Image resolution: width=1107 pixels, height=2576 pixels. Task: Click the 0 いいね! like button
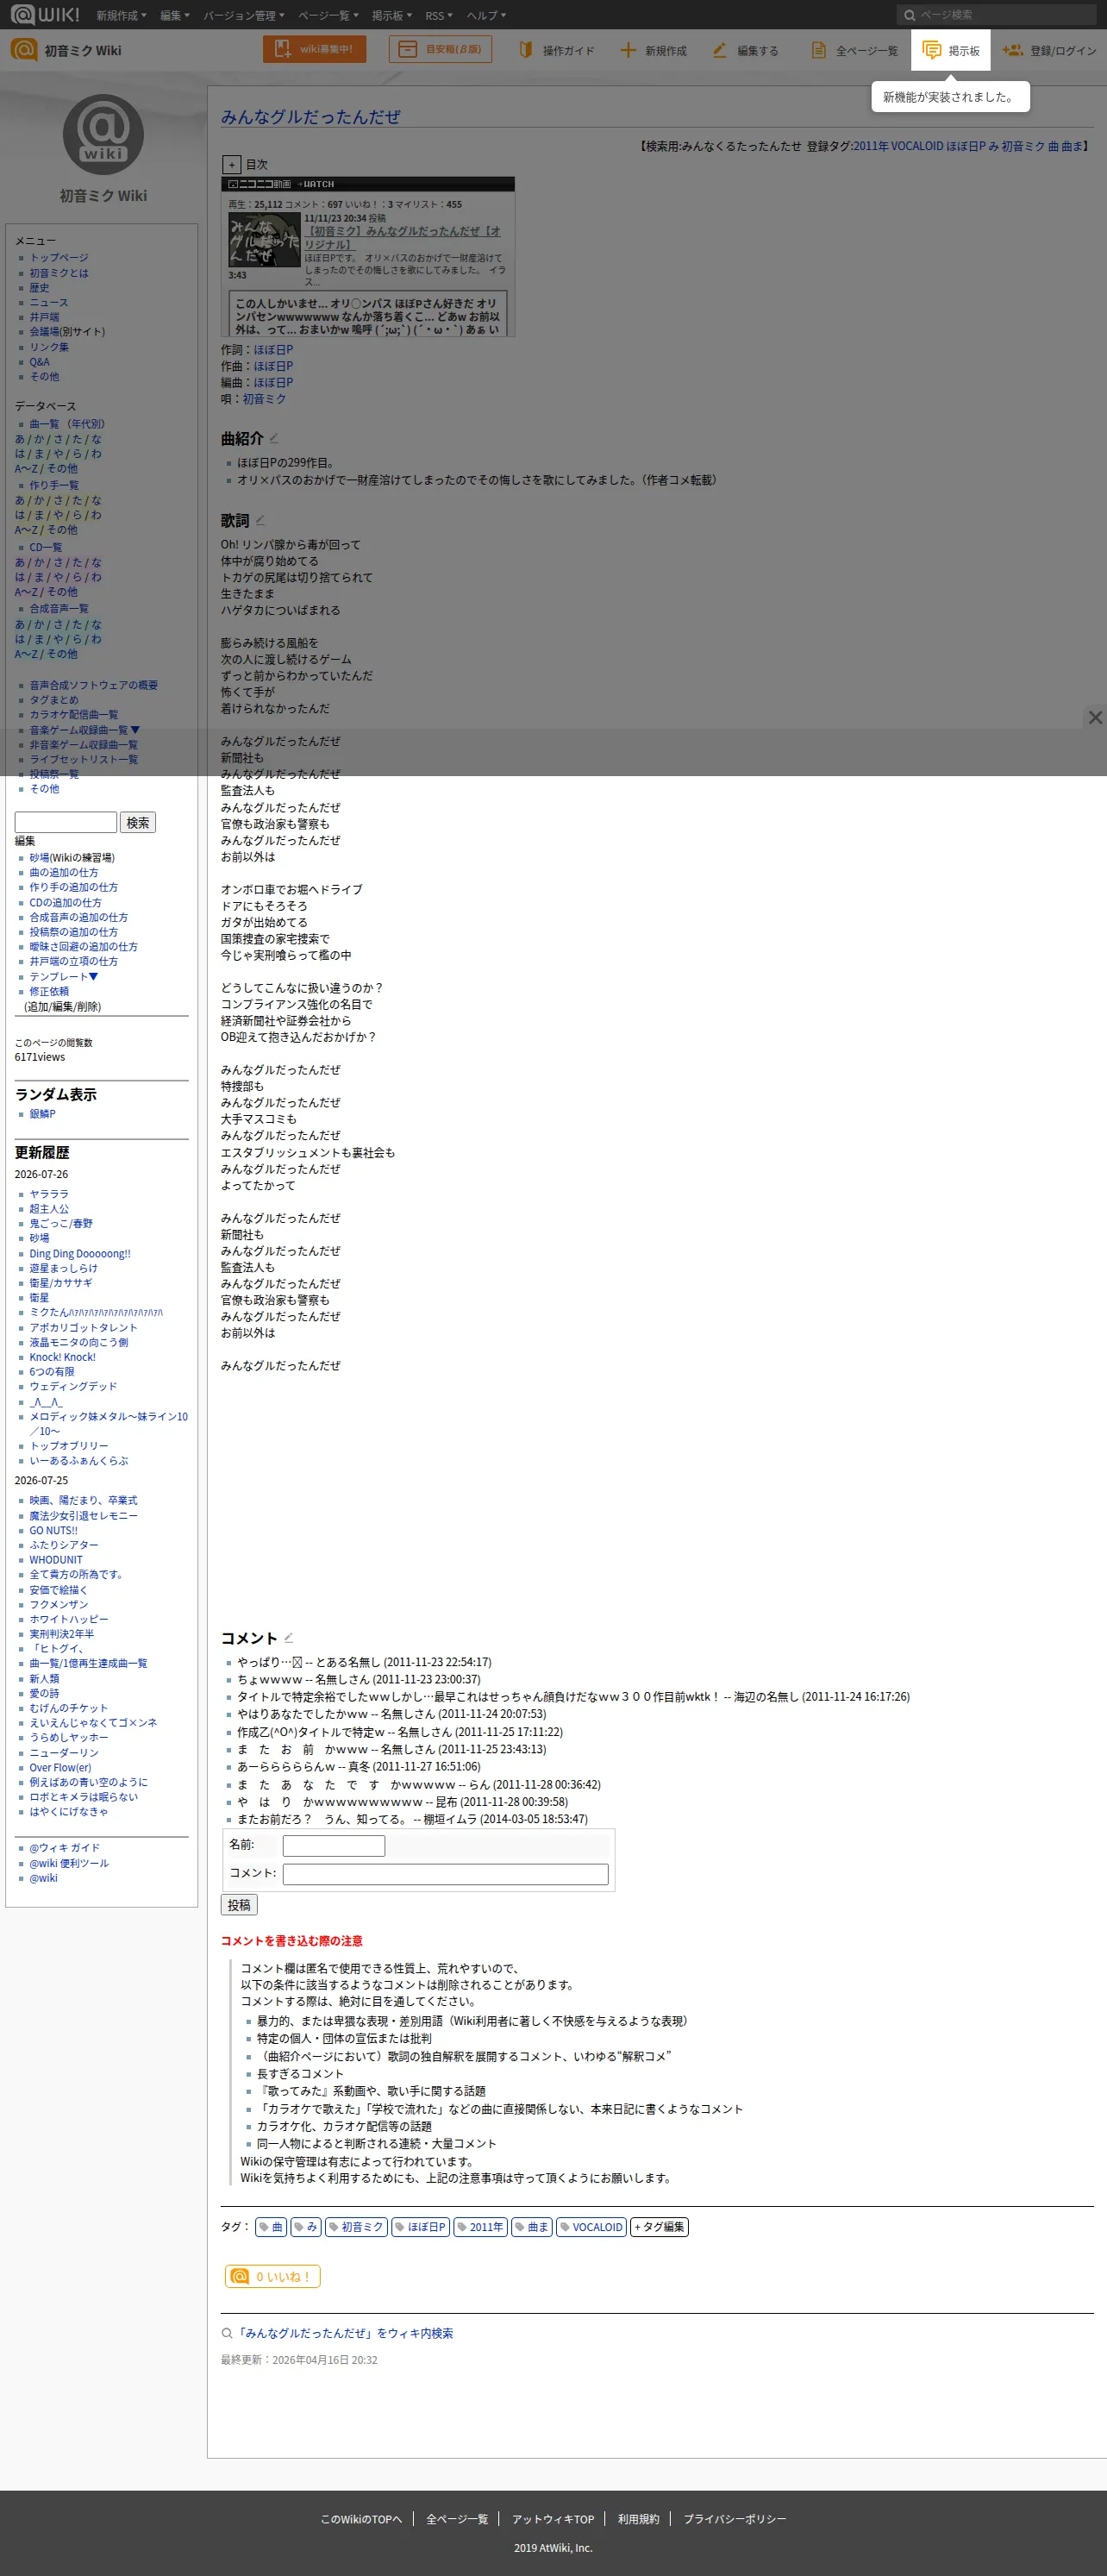[272, 2276]
